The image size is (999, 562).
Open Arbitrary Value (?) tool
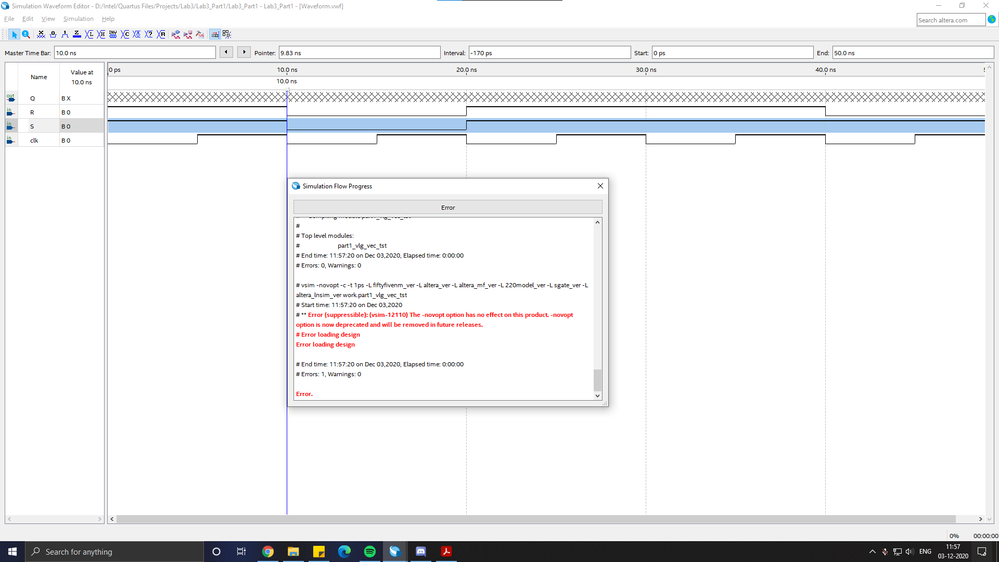148,34
